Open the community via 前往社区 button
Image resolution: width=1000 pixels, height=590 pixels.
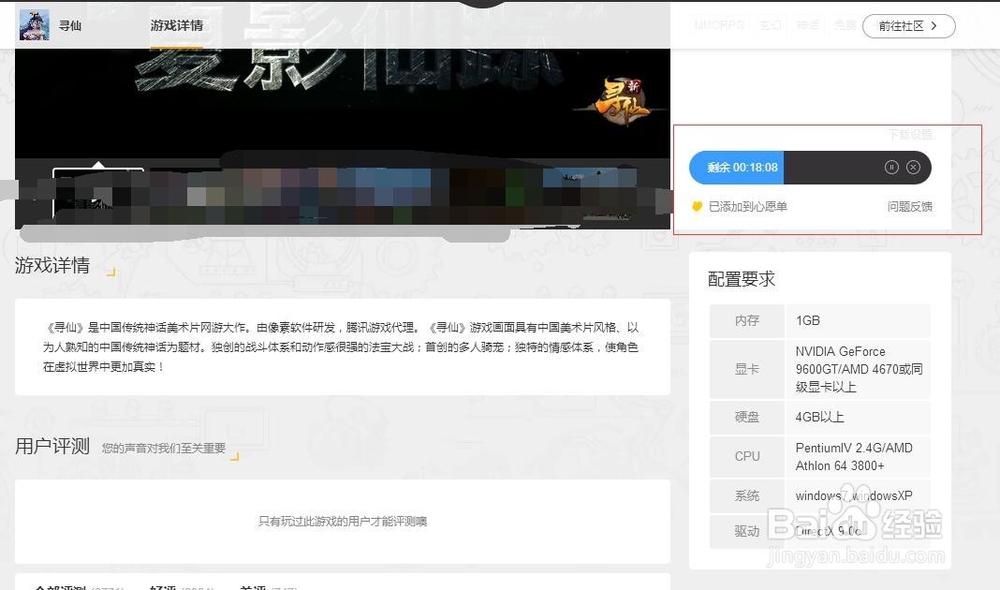pyautogui.click(x=908, y=26)
